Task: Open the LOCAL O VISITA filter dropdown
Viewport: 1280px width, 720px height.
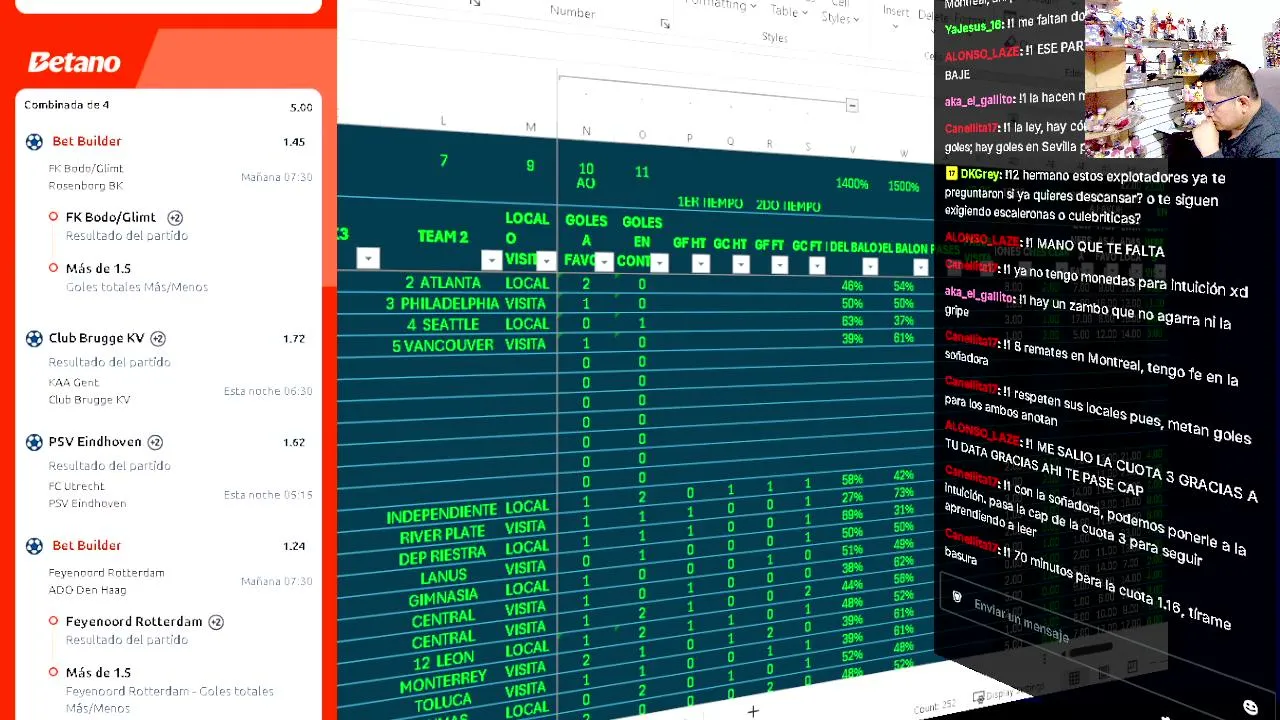Action: coord(546,261)
